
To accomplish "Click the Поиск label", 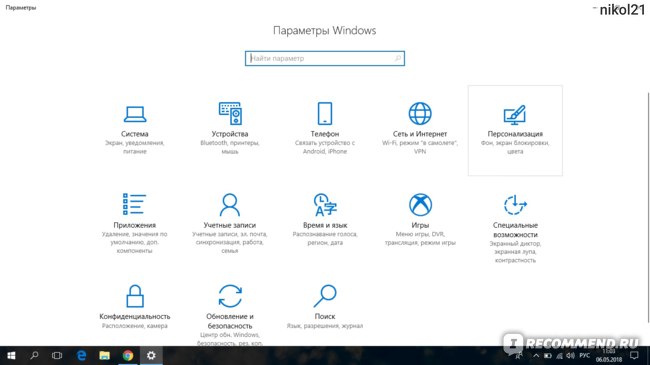I will point(325,316).
